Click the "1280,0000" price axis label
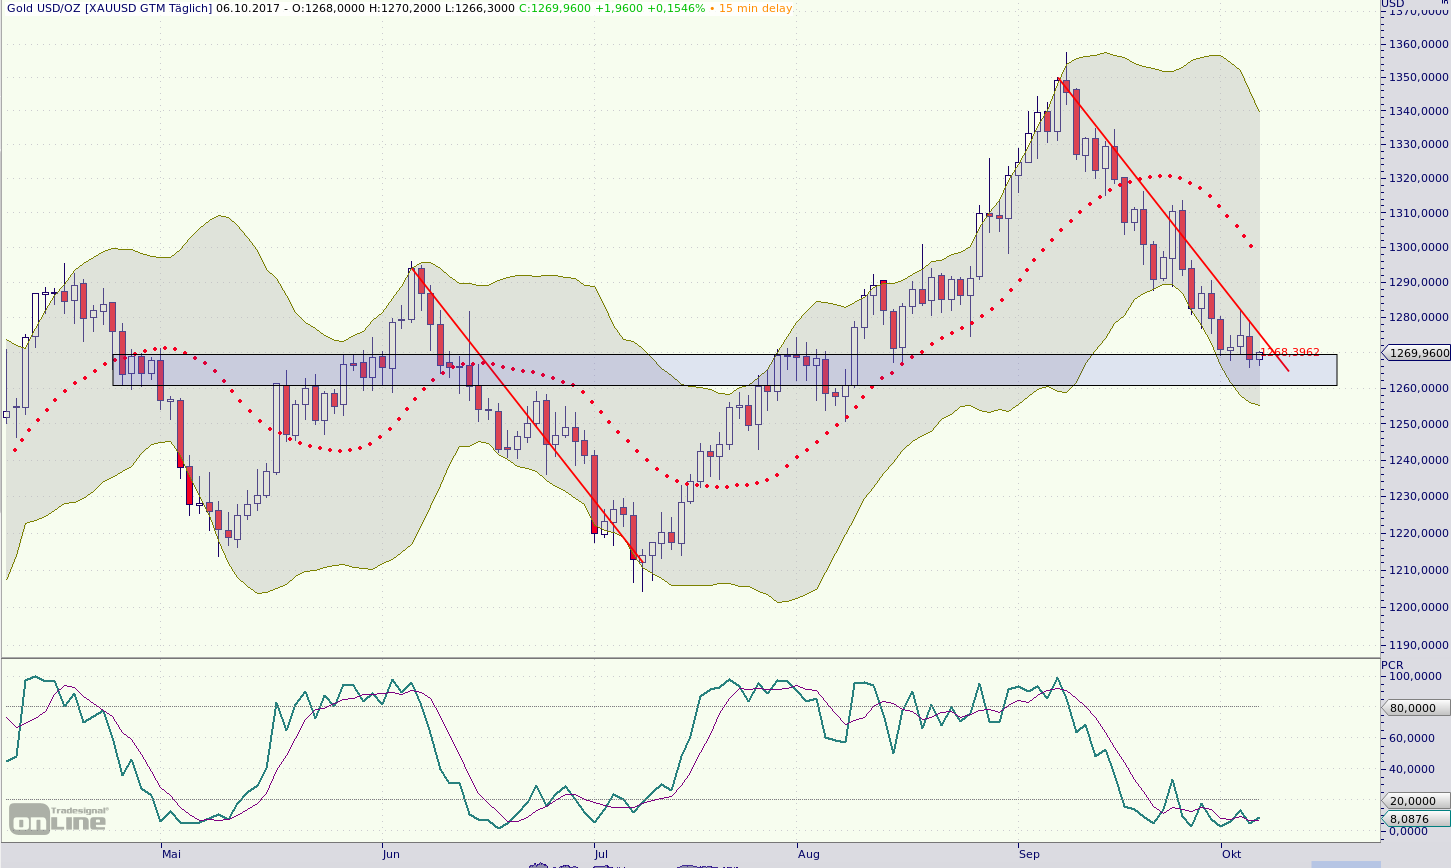Viewport: 1451px width, 868px height. [x=1418, y=317]
